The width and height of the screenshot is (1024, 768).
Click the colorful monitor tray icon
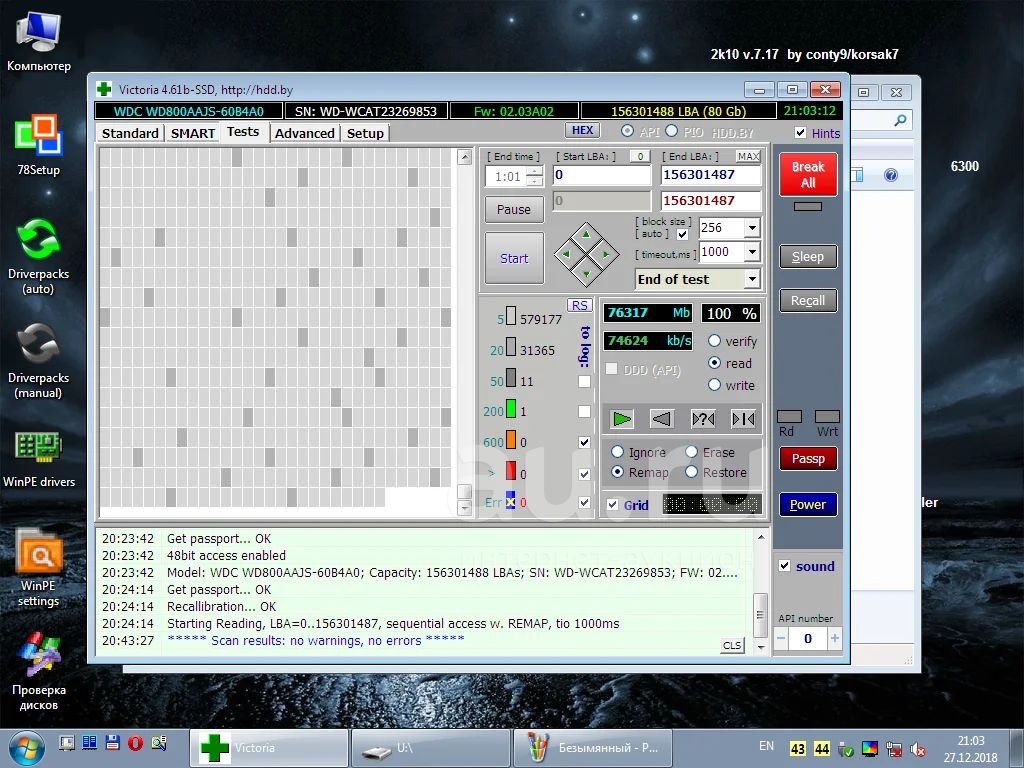pyautogui.click(x=870, y=749)
